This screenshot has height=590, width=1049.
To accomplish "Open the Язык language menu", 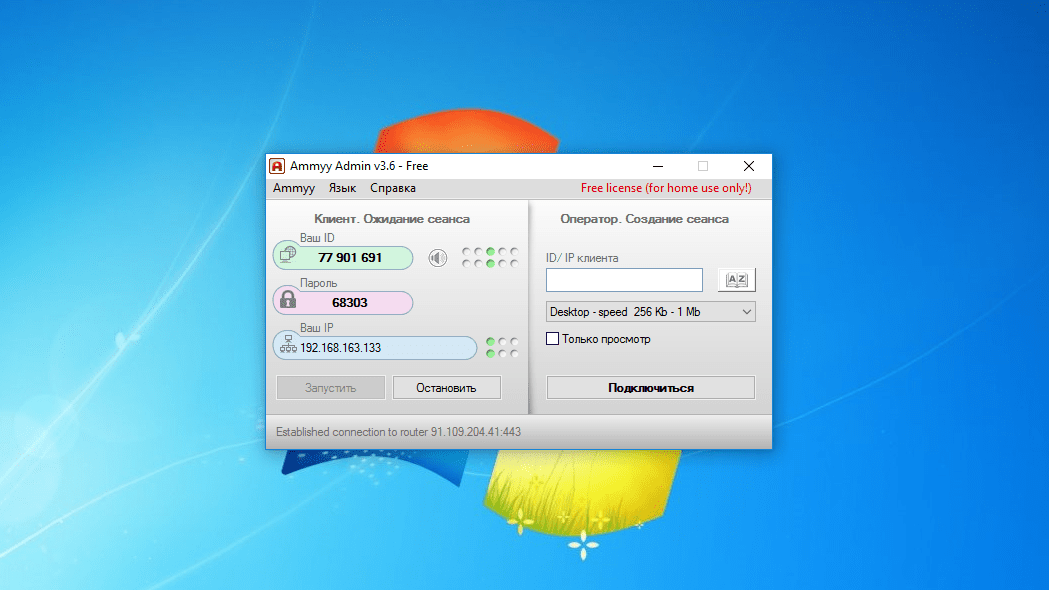I will point(342,188).
